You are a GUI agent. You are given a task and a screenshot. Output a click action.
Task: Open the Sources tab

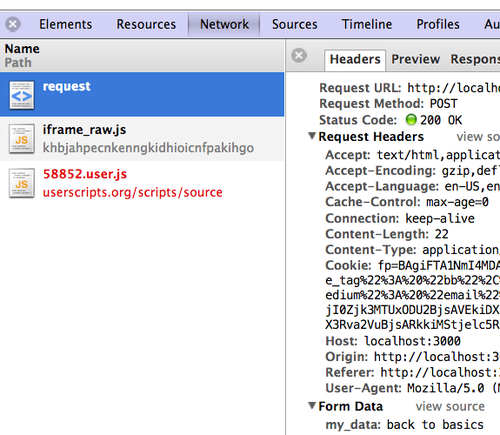[x=295, y=24]
